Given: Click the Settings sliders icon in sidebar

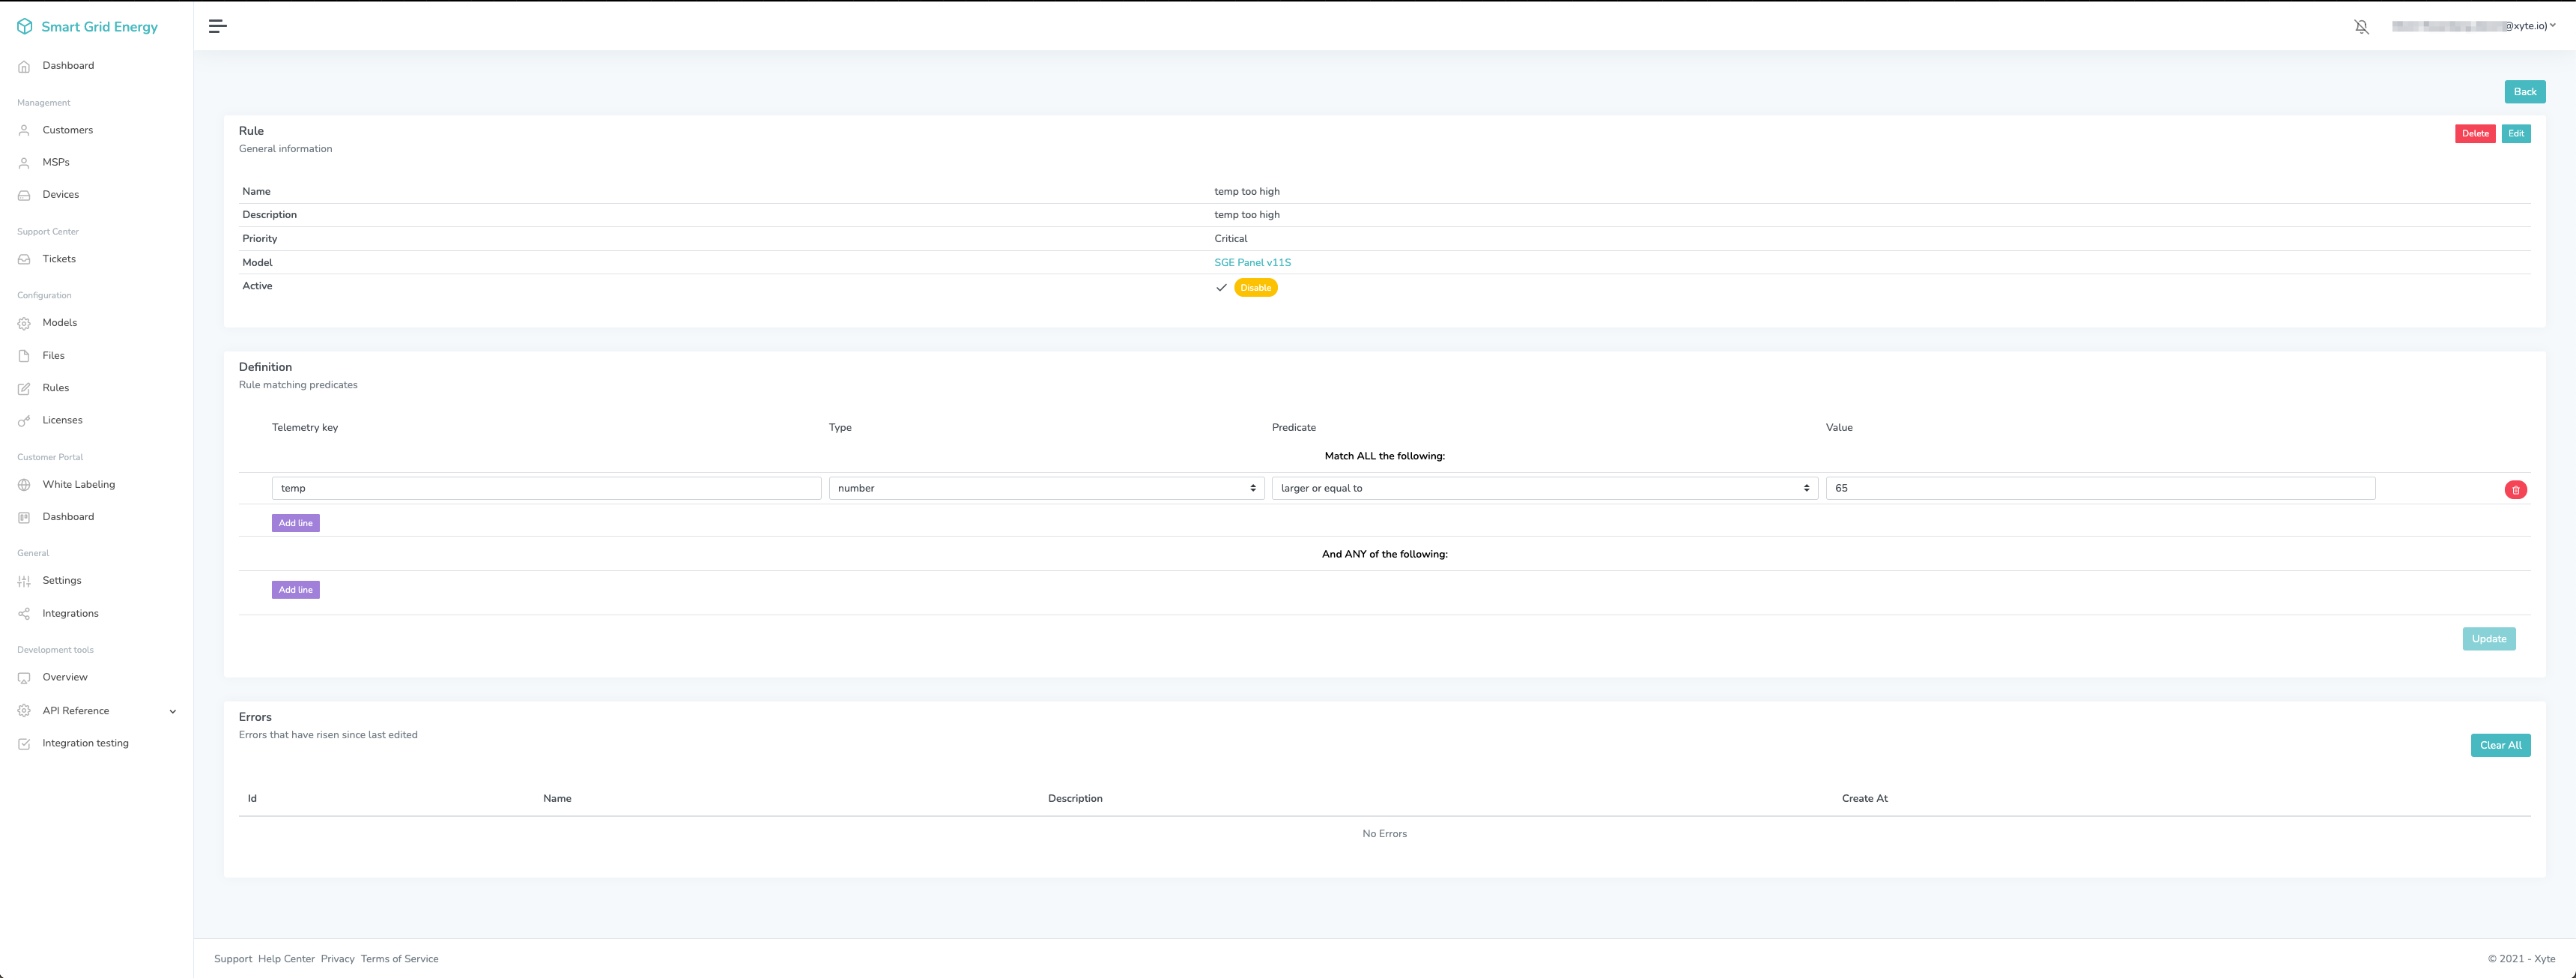Looking at the screenshot, I should coord(24,581).
